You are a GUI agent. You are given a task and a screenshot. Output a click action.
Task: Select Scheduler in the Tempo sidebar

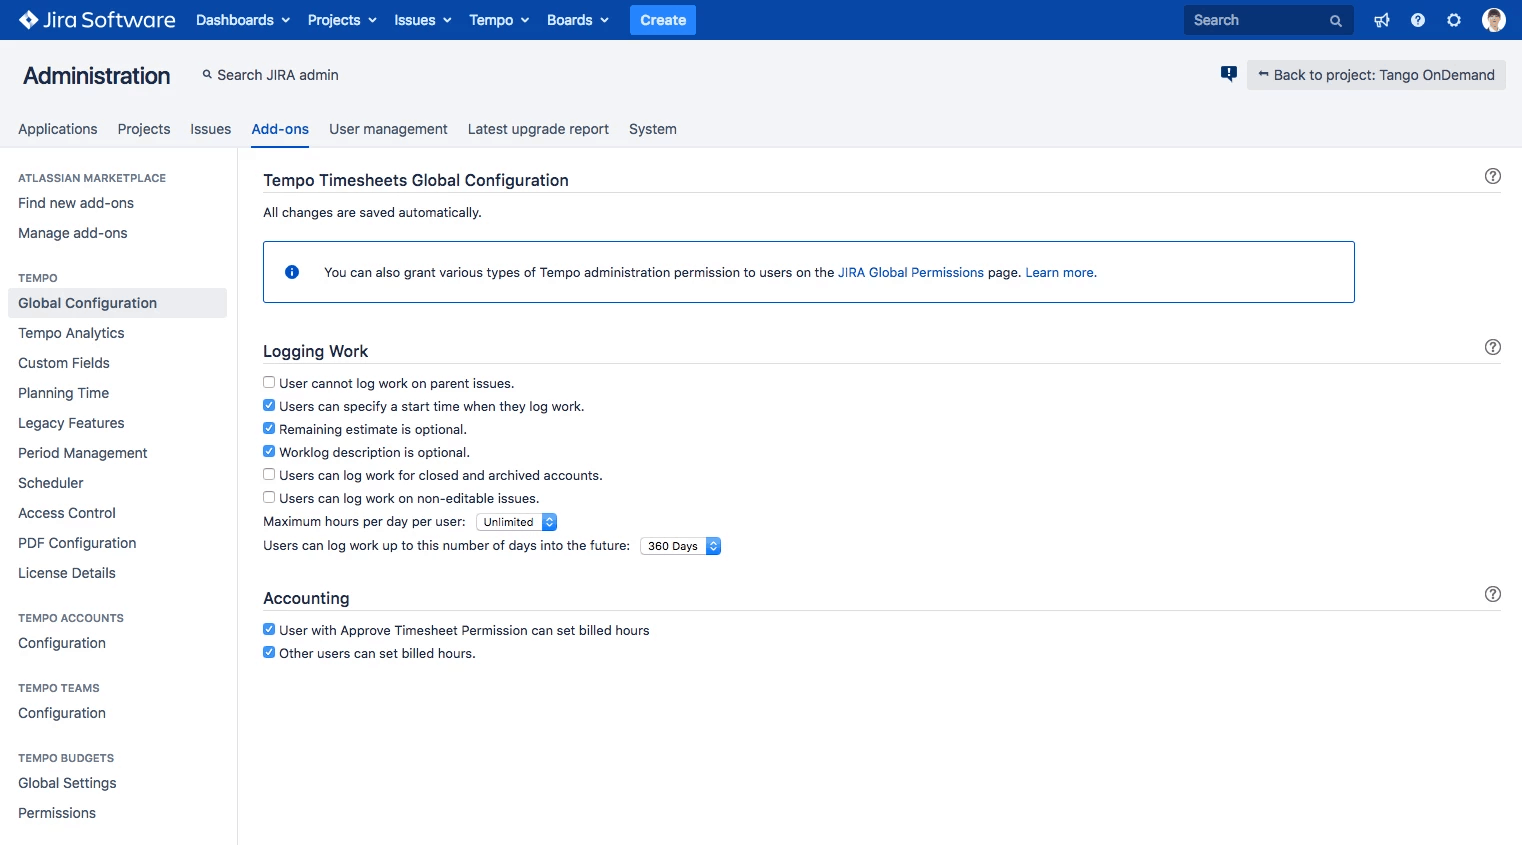[x=50, y=483]
